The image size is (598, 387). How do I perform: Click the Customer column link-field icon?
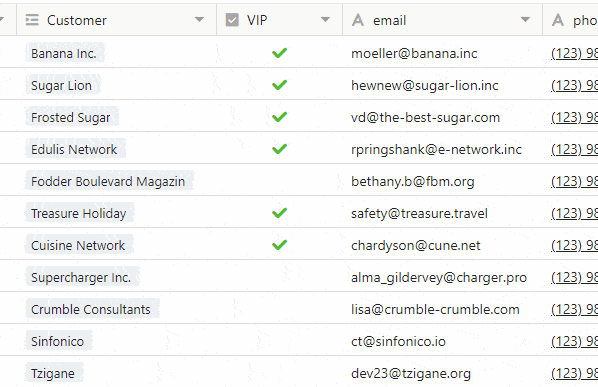(32, 20)
